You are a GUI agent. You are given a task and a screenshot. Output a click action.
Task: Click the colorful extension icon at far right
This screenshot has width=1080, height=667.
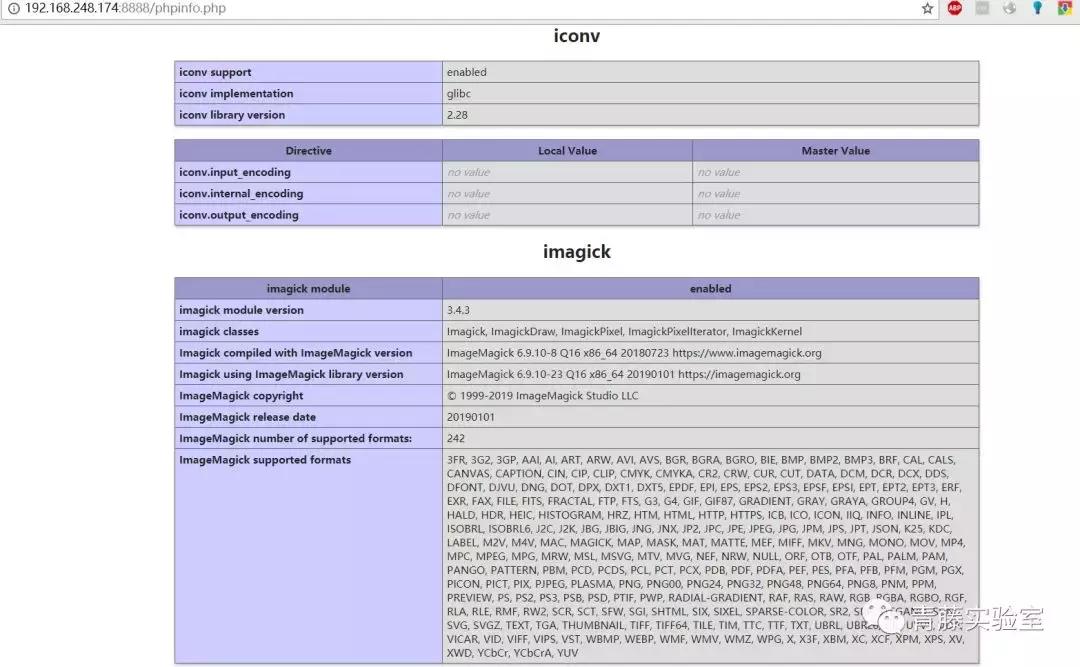tap(1065, 8)
